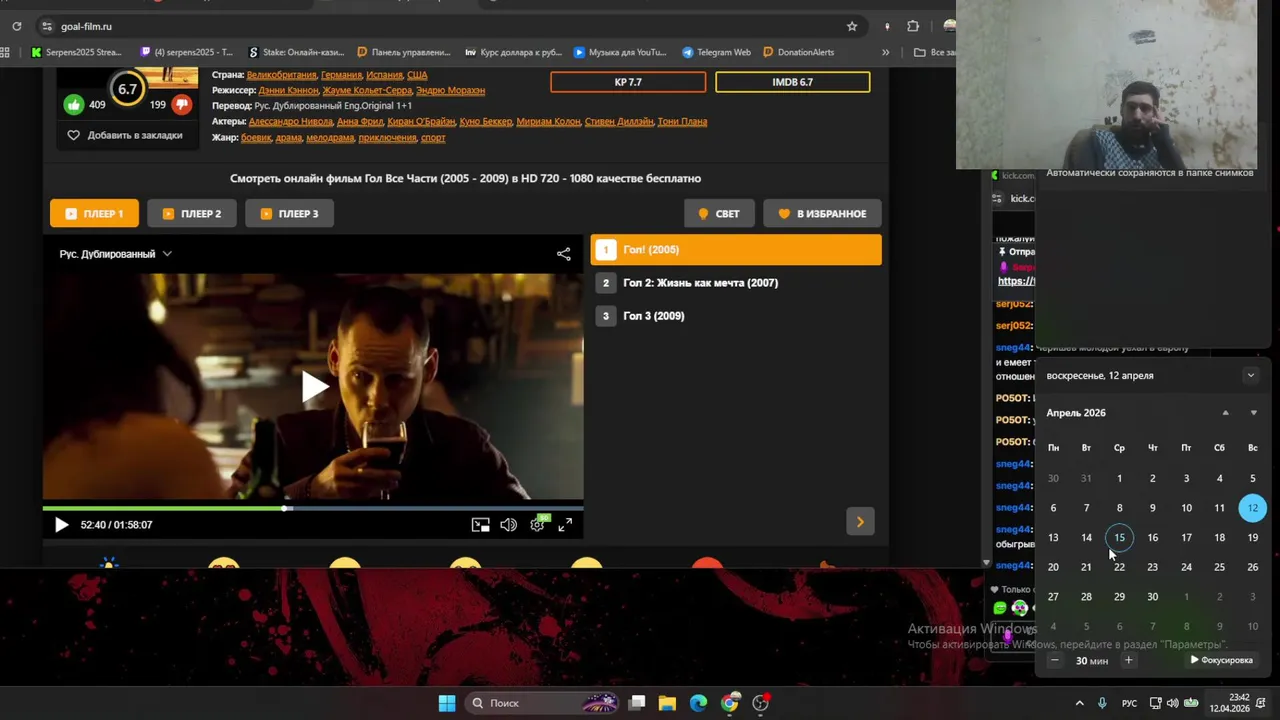Like the film with green thumbs-up

(x=74, y=104)
